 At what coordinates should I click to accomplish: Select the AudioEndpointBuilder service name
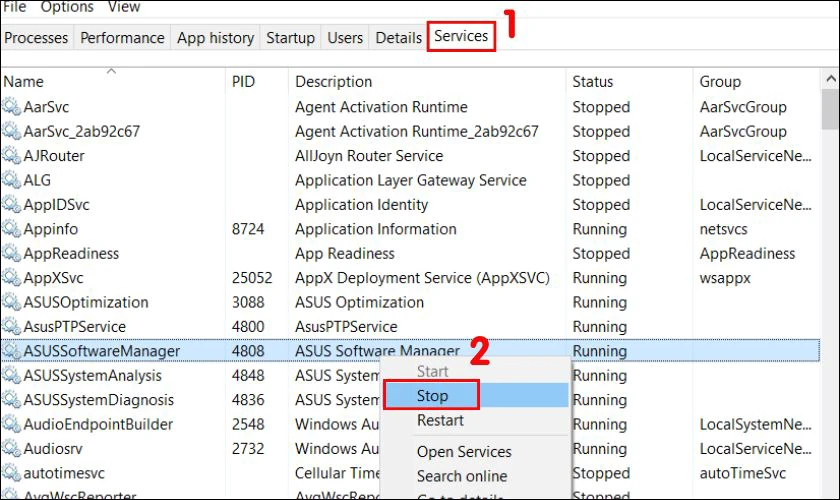98,424
